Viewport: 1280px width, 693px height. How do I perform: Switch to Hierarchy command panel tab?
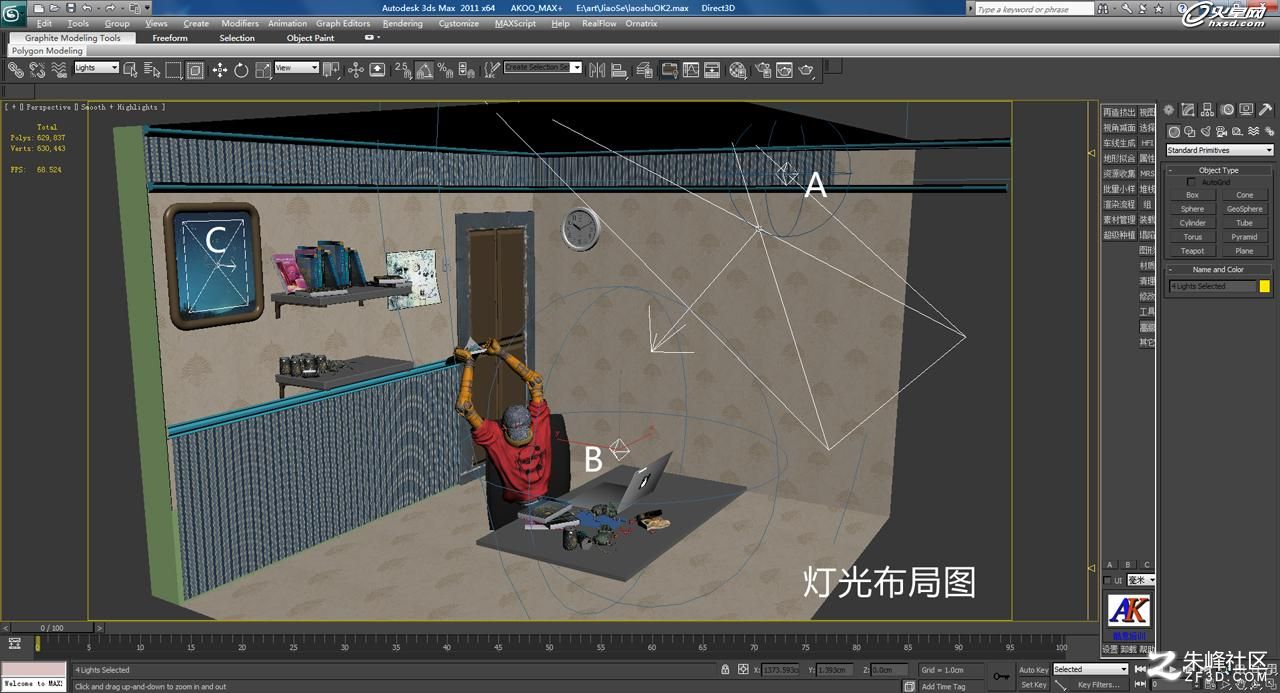(x=1209, y=110)
